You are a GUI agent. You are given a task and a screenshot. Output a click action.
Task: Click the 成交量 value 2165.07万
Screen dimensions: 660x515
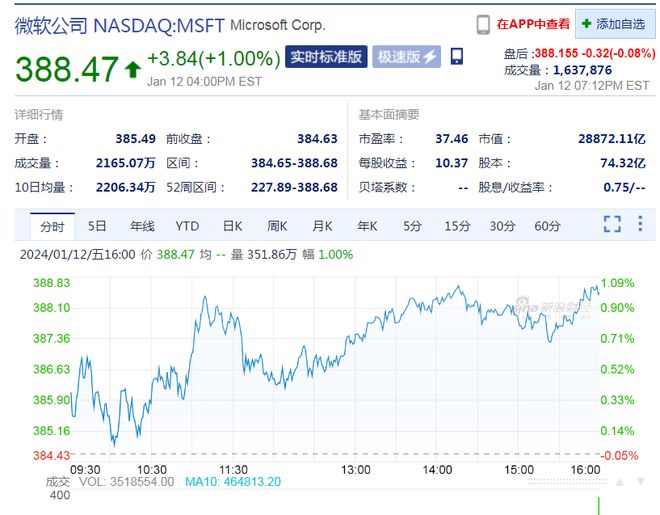(126, 163)
